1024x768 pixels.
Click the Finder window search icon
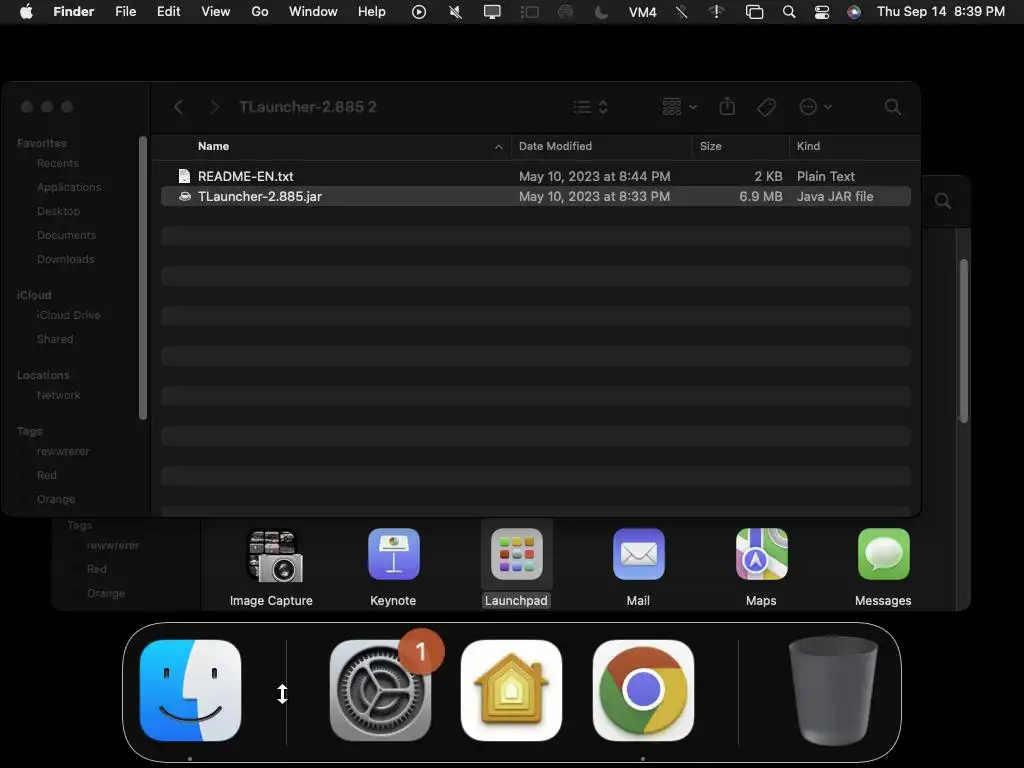(x=893, y=107)
